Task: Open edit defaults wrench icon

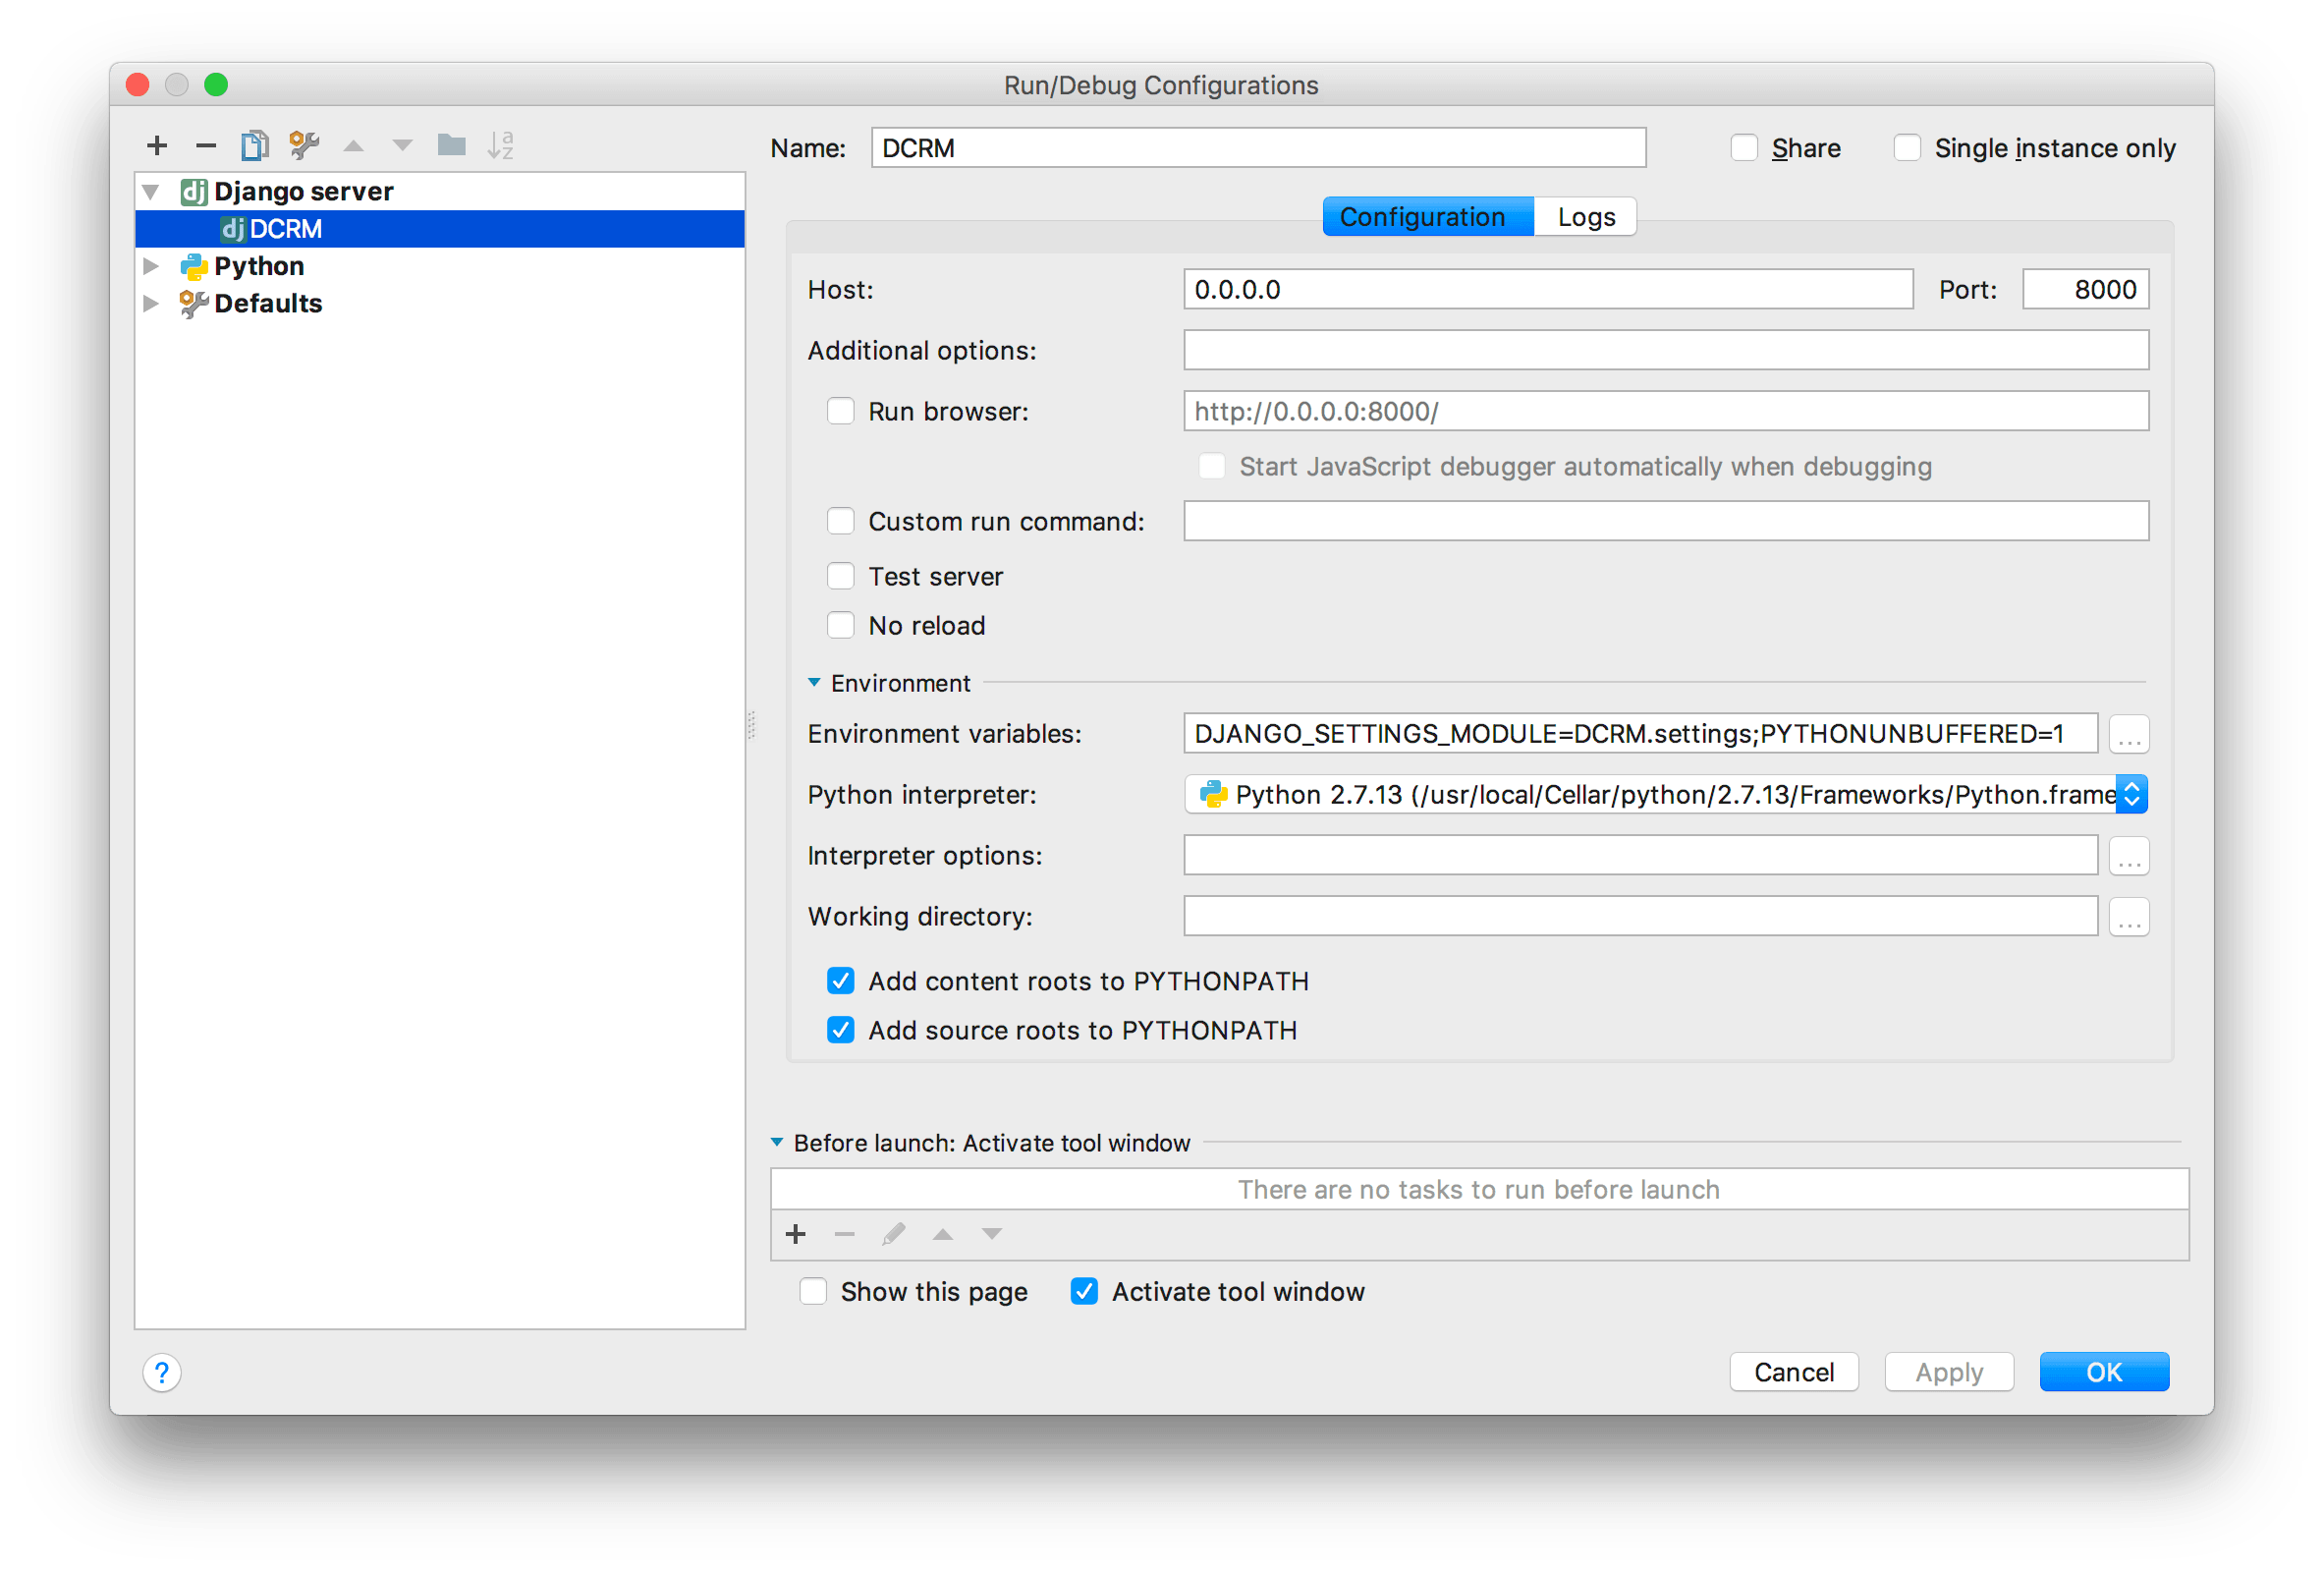Action: (304, 146)
